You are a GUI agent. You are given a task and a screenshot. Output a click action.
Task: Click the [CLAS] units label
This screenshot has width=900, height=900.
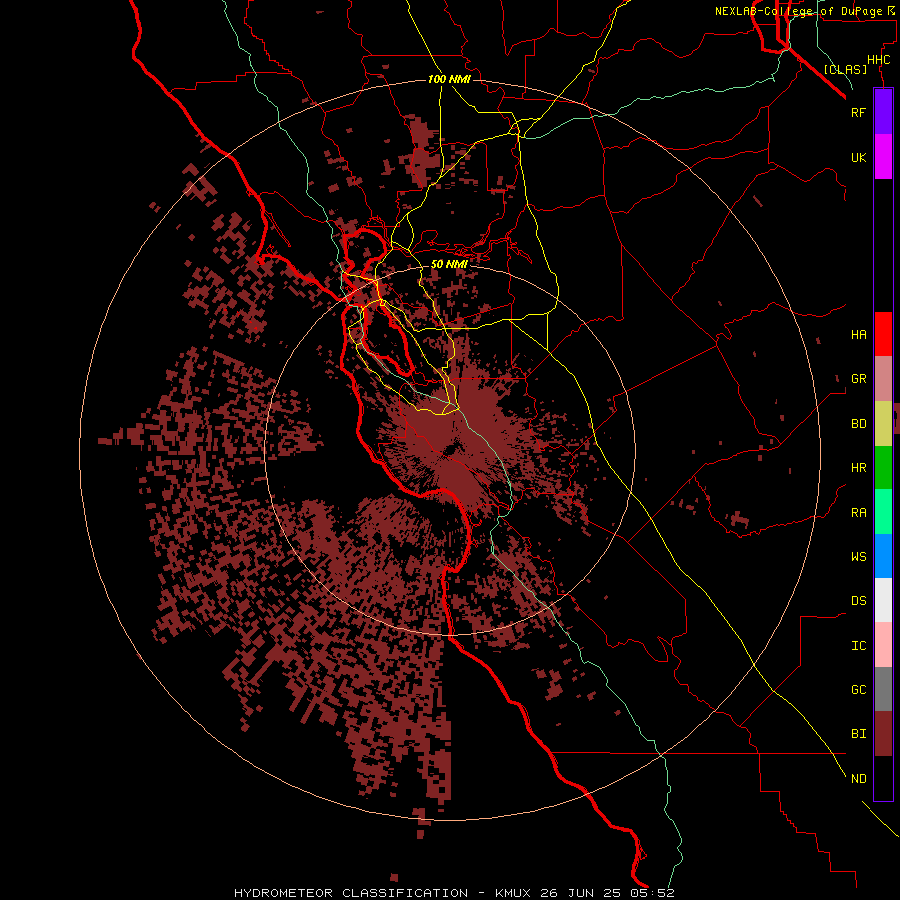tap(845, 69)
